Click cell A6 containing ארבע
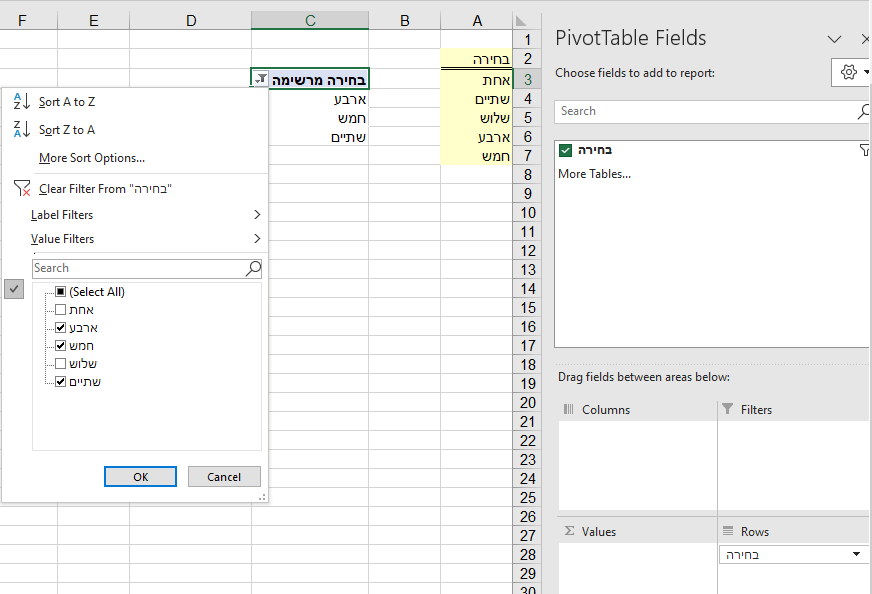The height and width of the screenshot is (594, 872). [x=477, y=137]
